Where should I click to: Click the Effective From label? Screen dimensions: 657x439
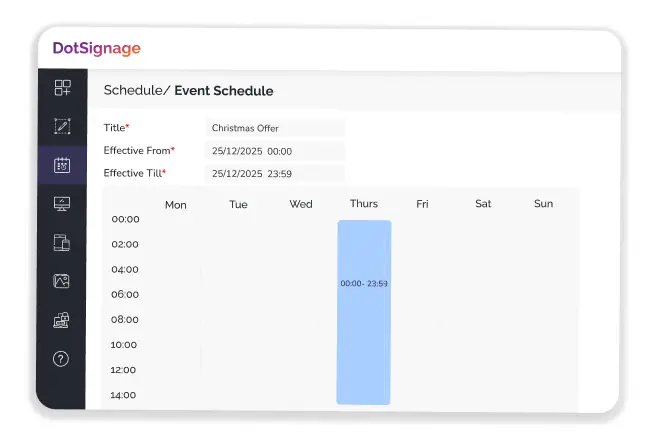pyautogui.click(x=139, y=150)
